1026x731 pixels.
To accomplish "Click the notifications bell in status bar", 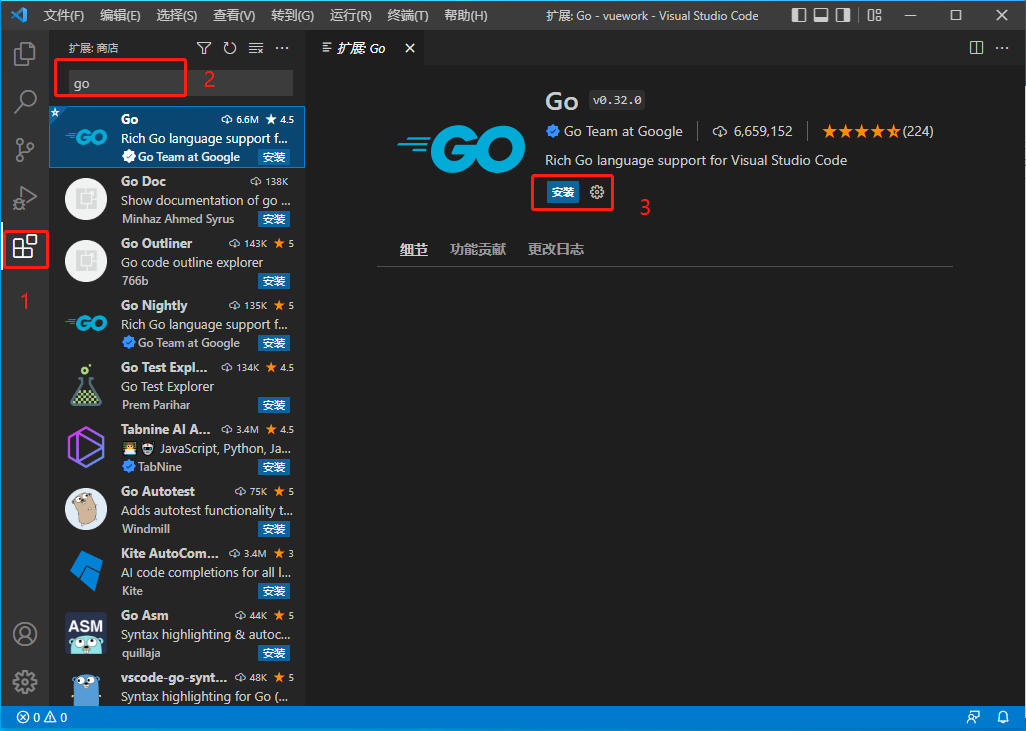I will click(1003, 717).
